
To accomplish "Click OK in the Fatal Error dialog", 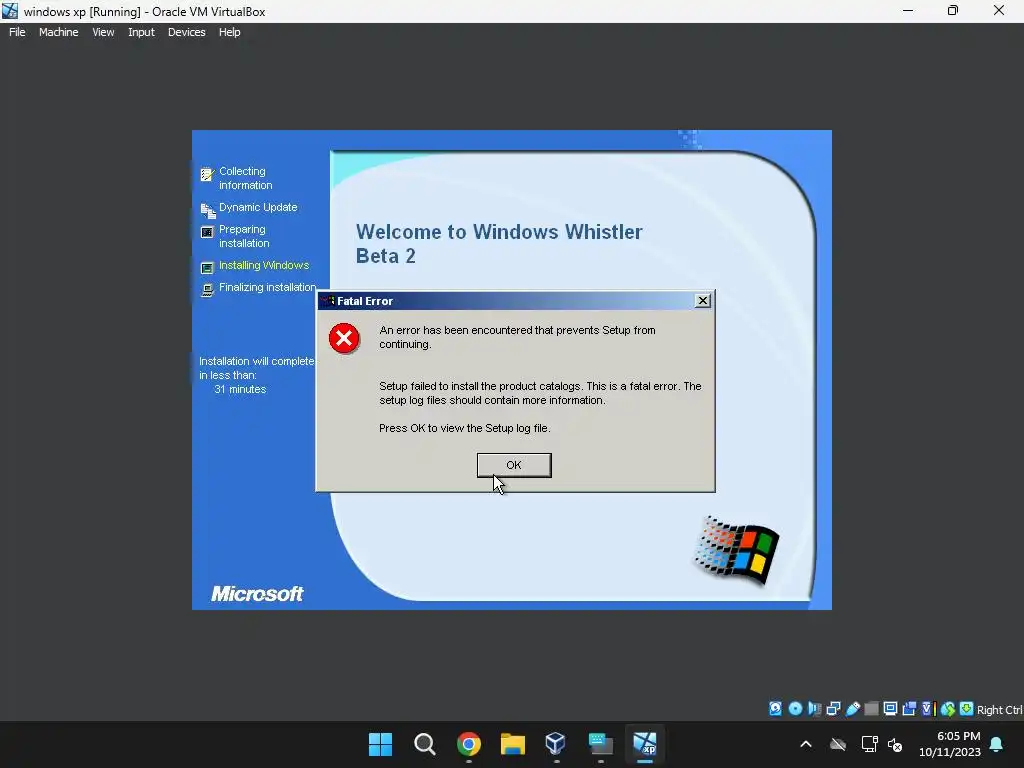I will pos(514,465).
